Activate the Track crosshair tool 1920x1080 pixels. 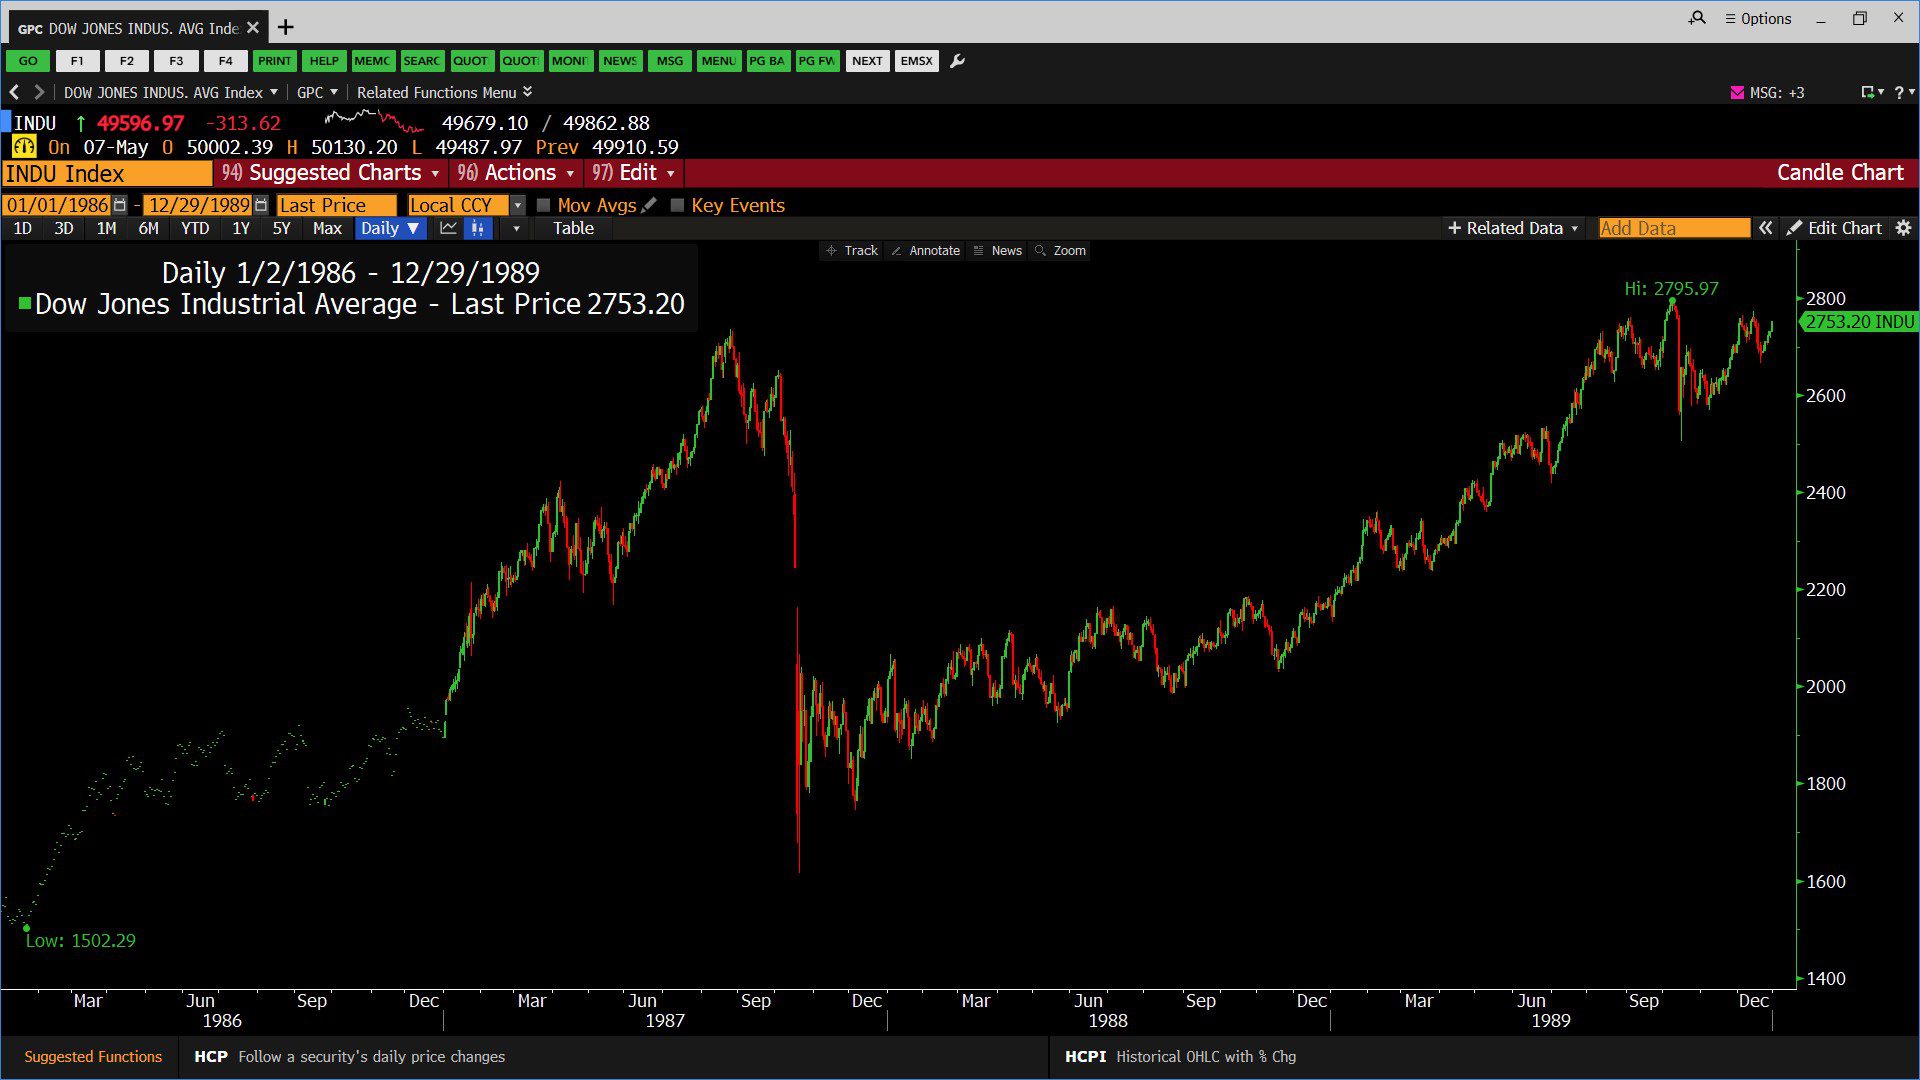(x=852, y=250)
